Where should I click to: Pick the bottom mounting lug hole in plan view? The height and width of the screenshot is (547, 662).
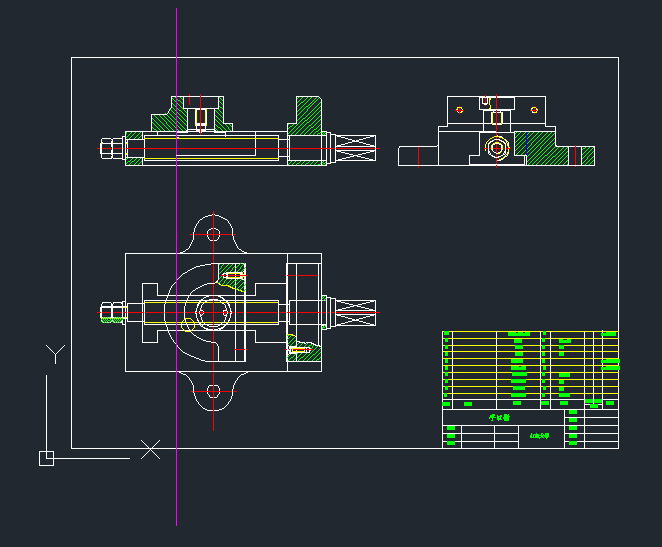[x=212, y=391]
